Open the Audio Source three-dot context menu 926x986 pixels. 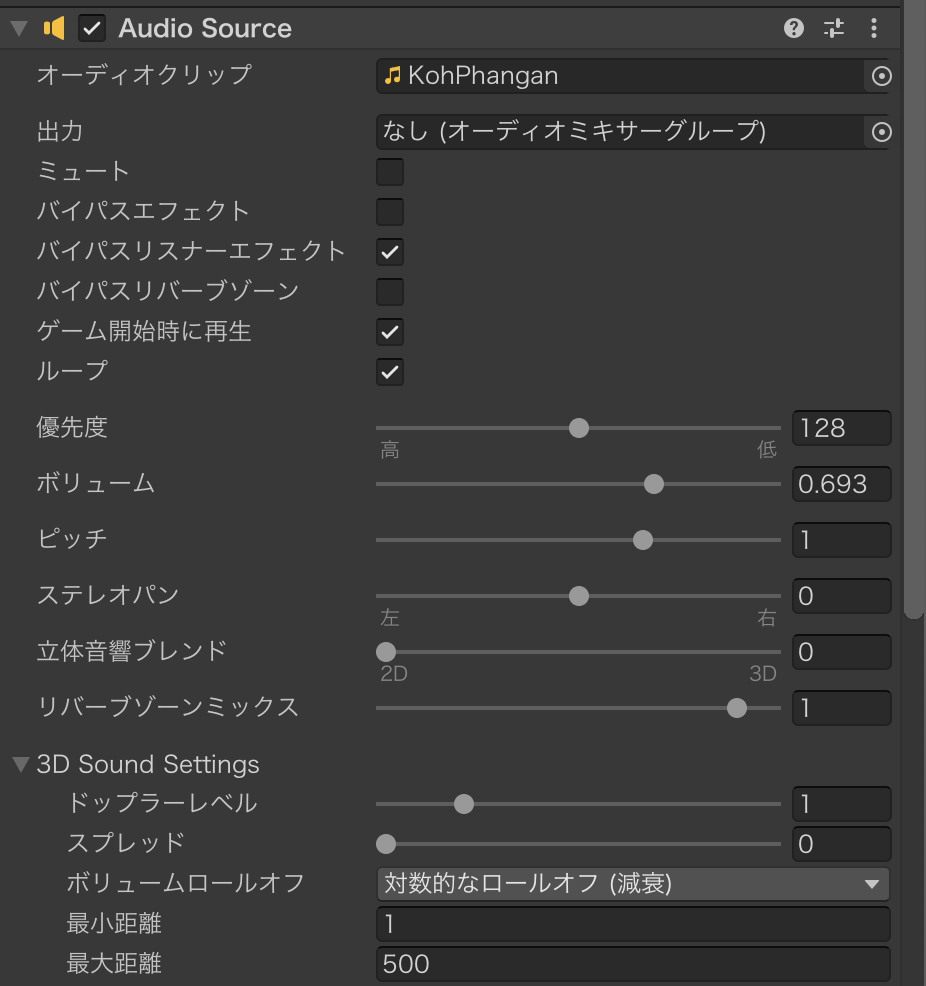coord(874,28)
